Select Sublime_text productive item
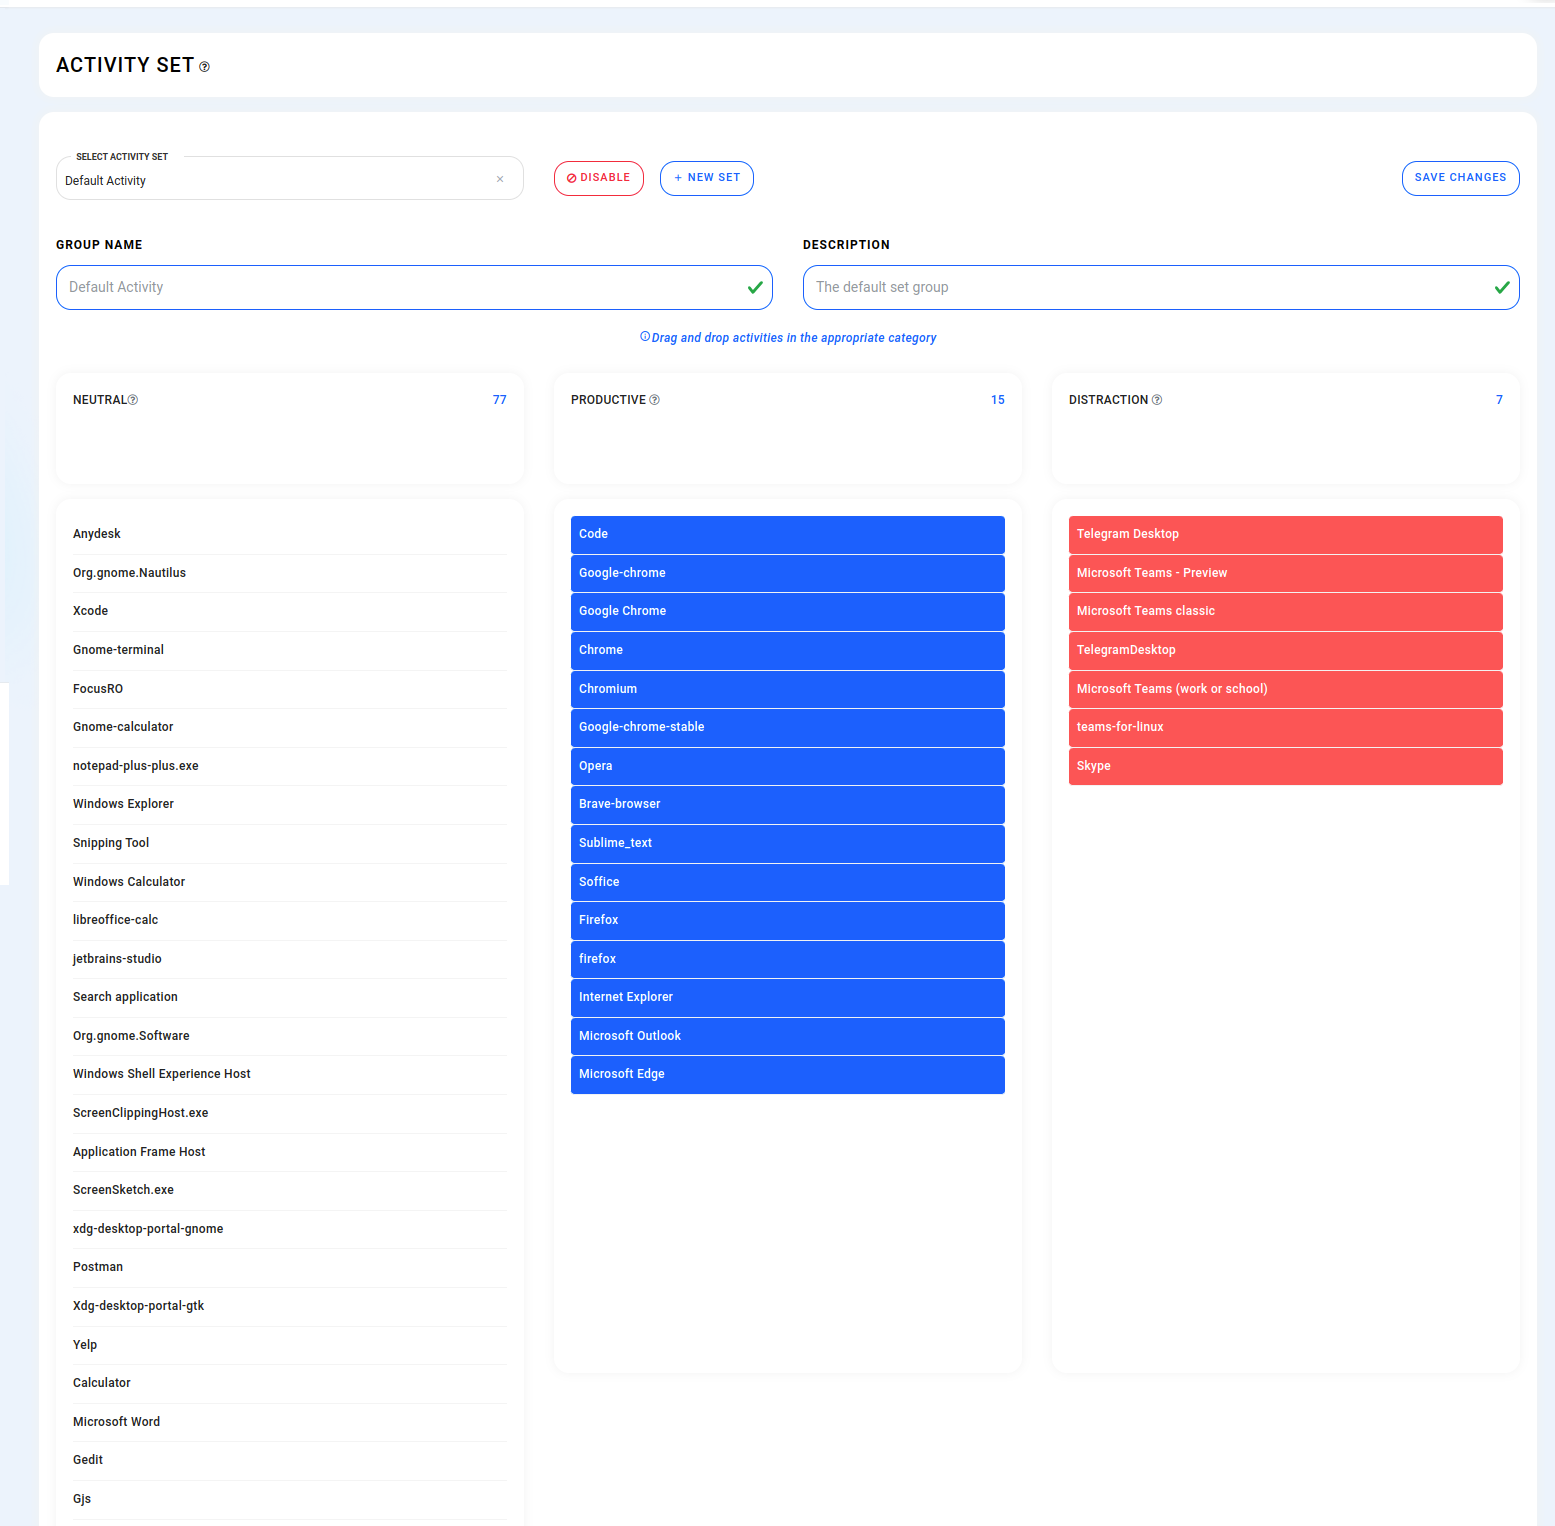Viewport: 1555px width, 1526px height. (788, 843)
